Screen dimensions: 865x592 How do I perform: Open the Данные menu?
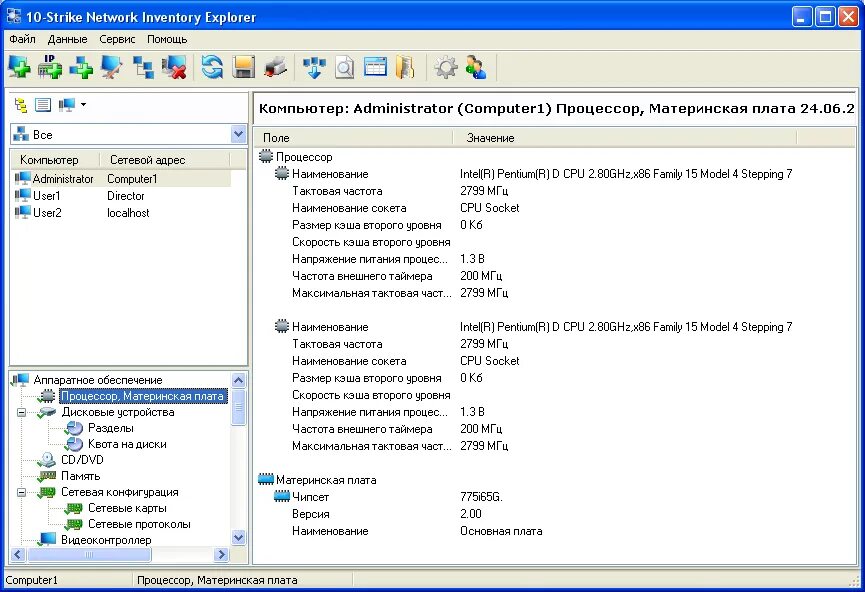[x=67, y=39]
